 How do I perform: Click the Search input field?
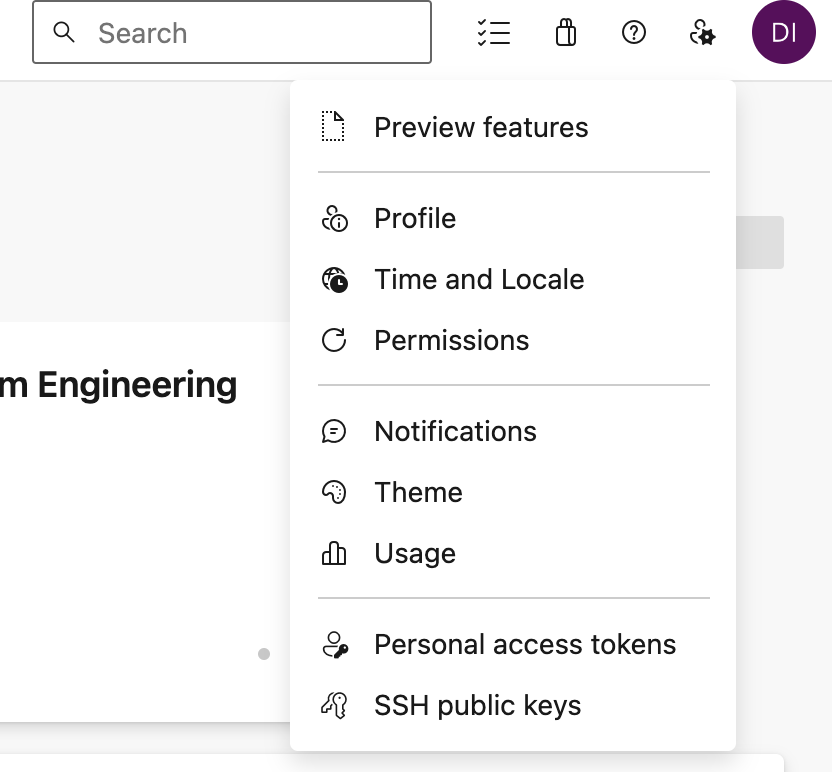pos(232,32)
